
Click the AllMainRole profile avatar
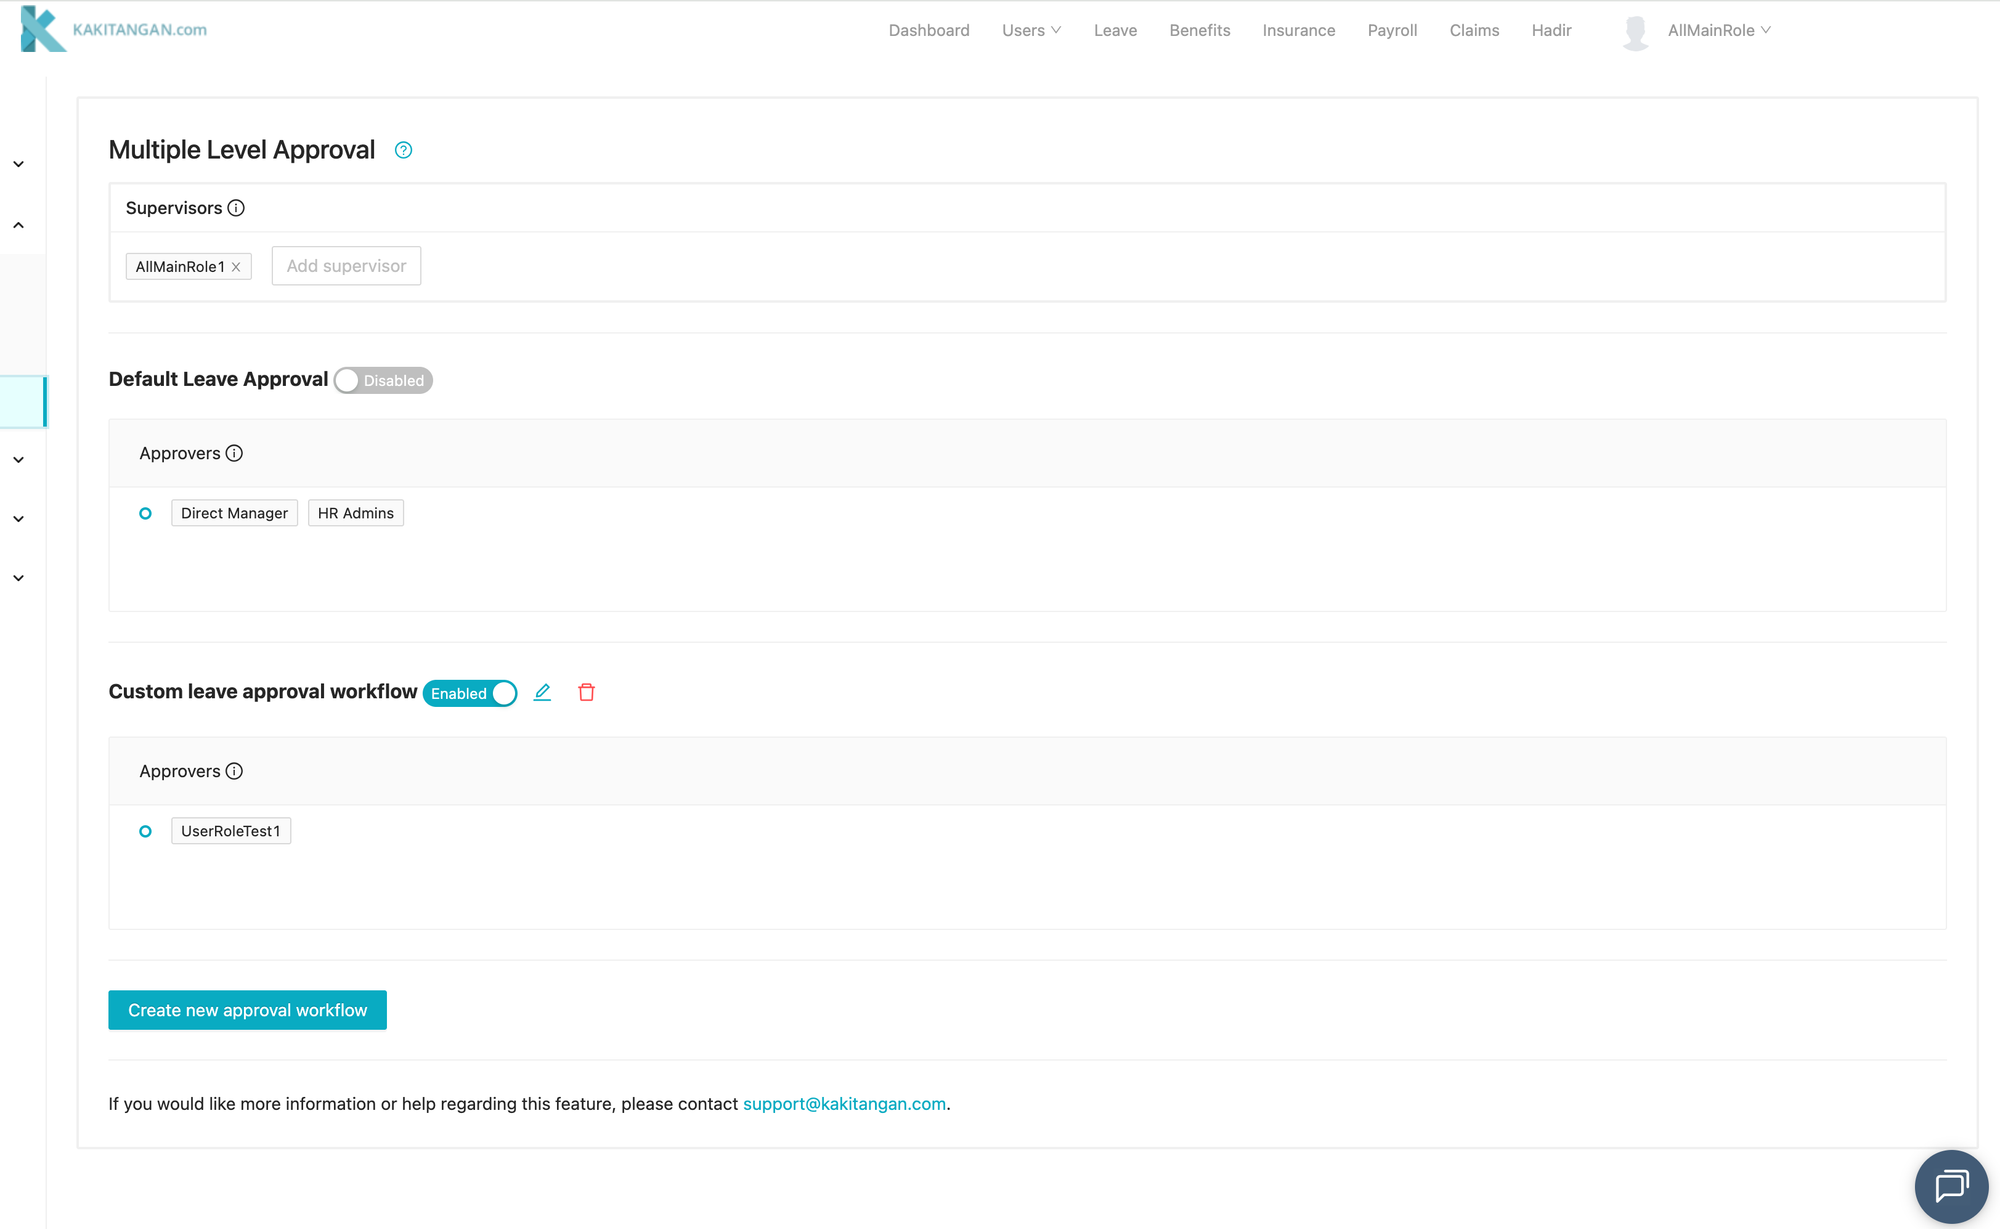(1635, 31)
